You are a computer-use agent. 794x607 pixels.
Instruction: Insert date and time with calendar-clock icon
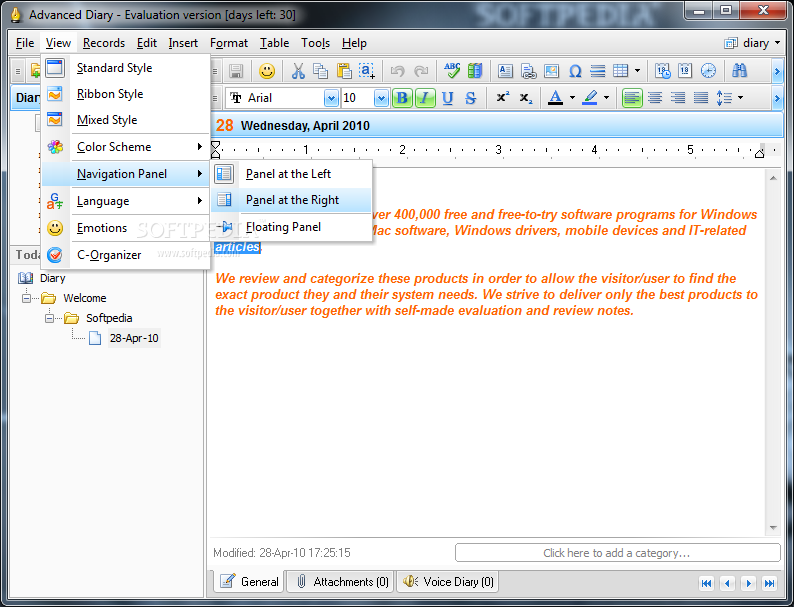coord(662,71)
